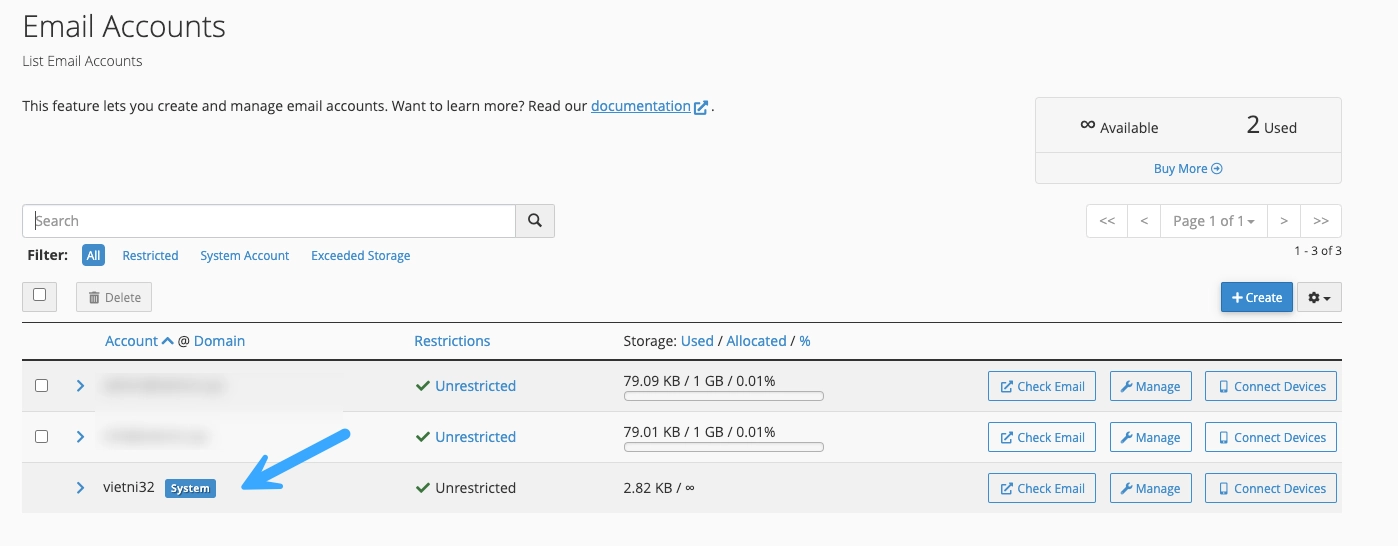Go to the first page of results
Viewport: 1398px width, 546px height.
pos(1107,221)
